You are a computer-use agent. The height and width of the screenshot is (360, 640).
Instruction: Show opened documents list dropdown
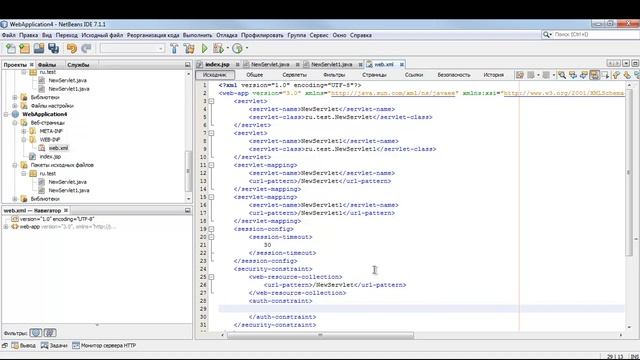(626, 64)
